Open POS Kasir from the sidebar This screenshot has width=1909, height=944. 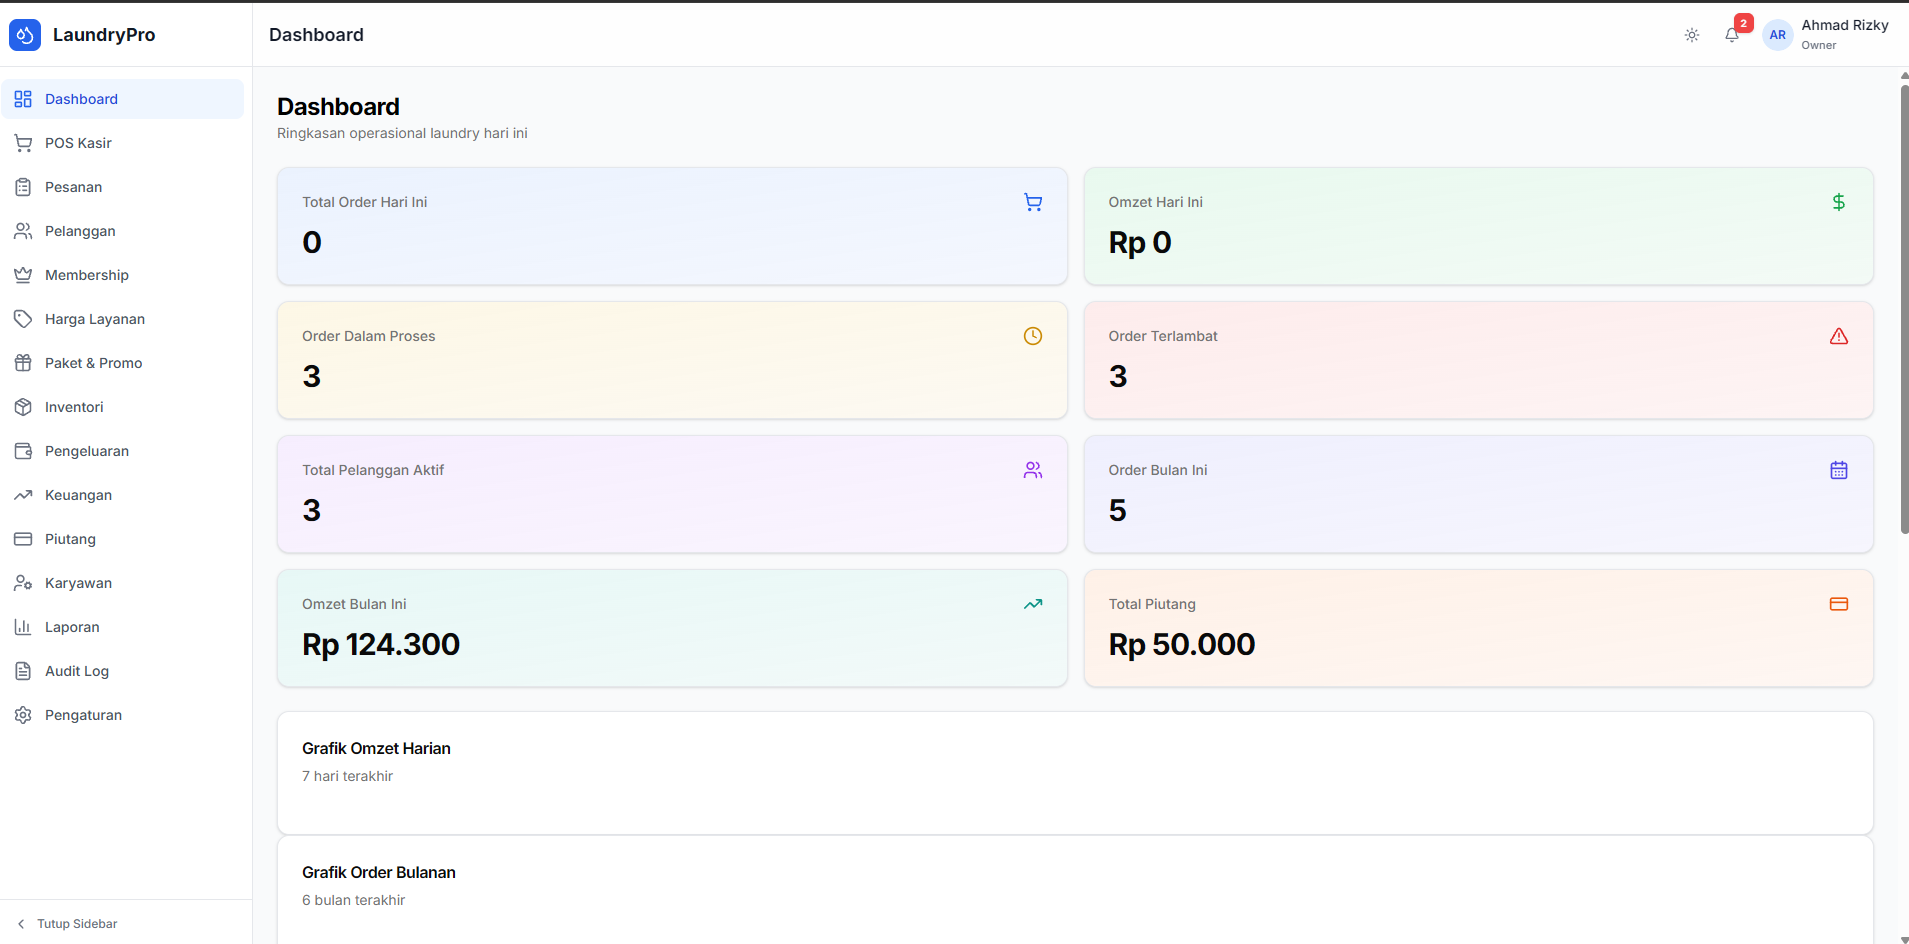point(78,143)
